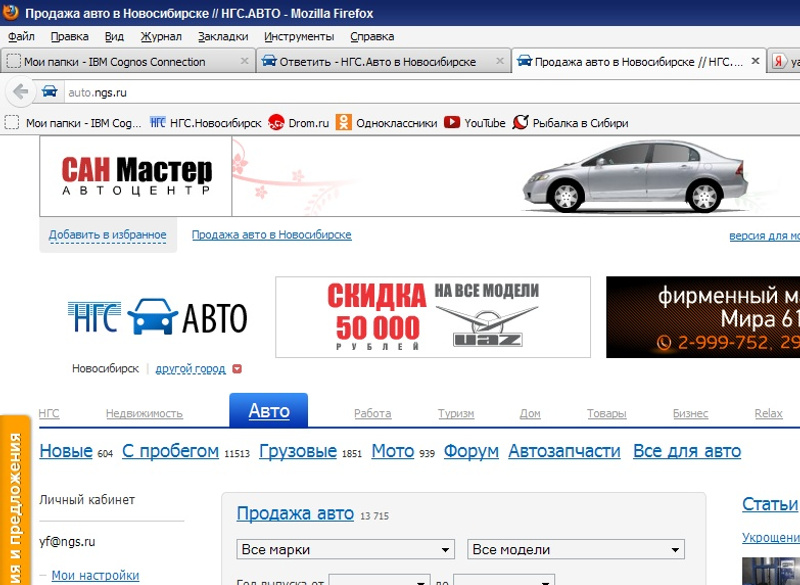
Task: Open the С пробегом listings link
Action: pyautogui.click(x=170, y=451)
